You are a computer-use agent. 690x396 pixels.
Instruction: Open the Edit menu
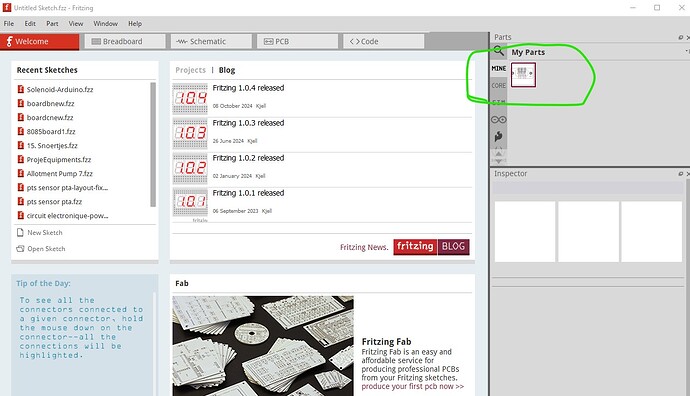pos(30,23)
